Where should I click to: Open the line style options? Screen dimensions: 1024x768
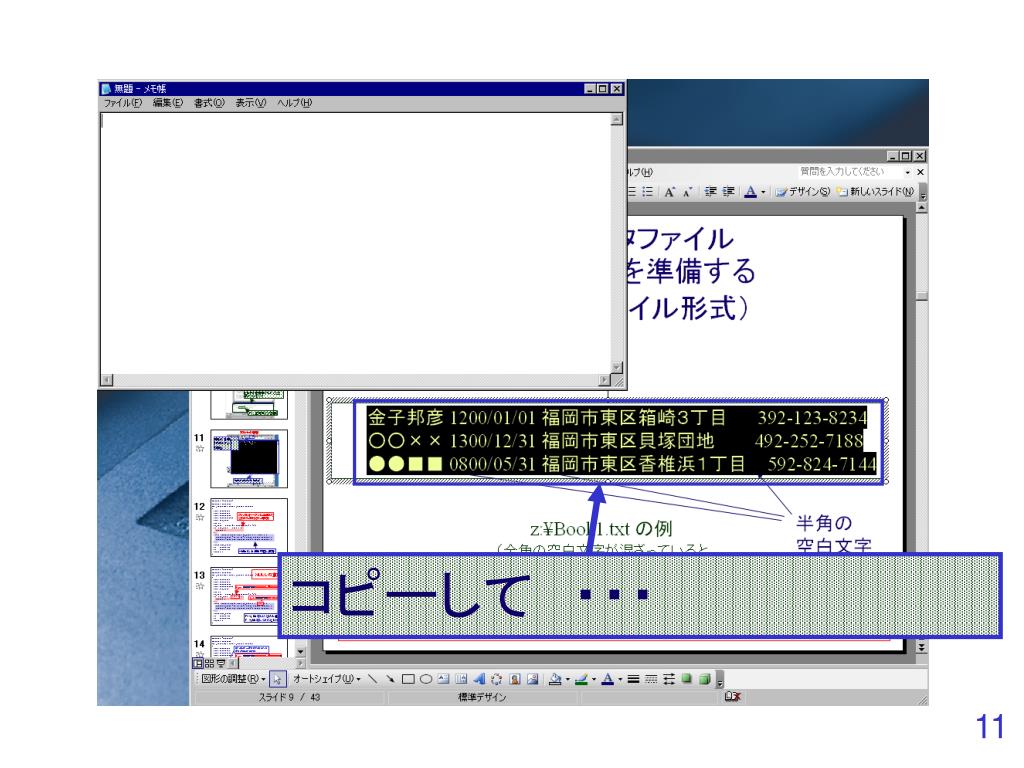pyautogui.click(x=633, y=679)
